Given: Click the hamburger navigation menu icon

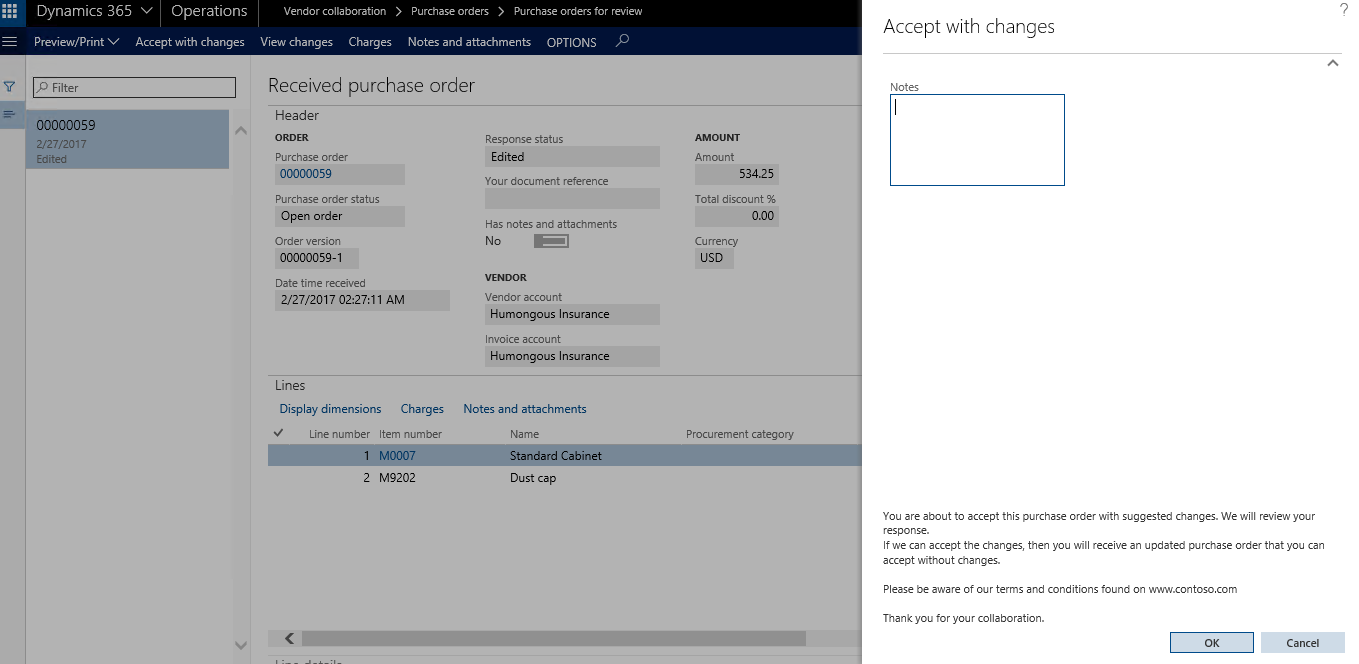Looking at the screenshot, I should tap(10, 41).
